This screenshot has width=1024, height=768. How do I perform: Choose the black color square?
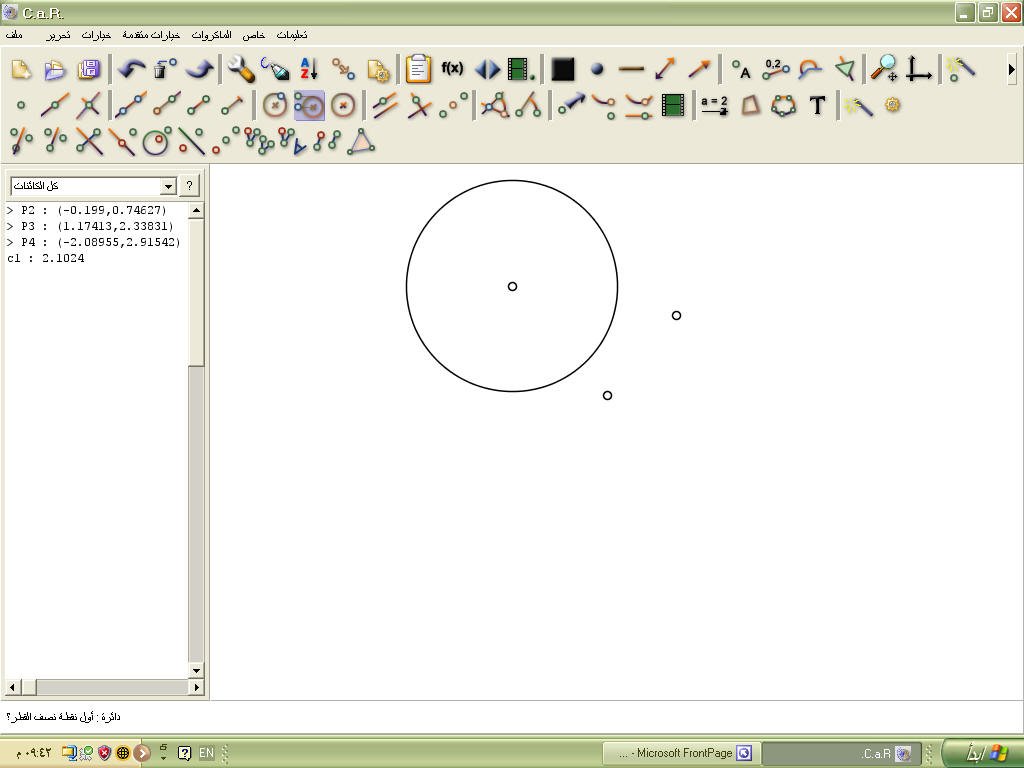click(x=563, y=69)
